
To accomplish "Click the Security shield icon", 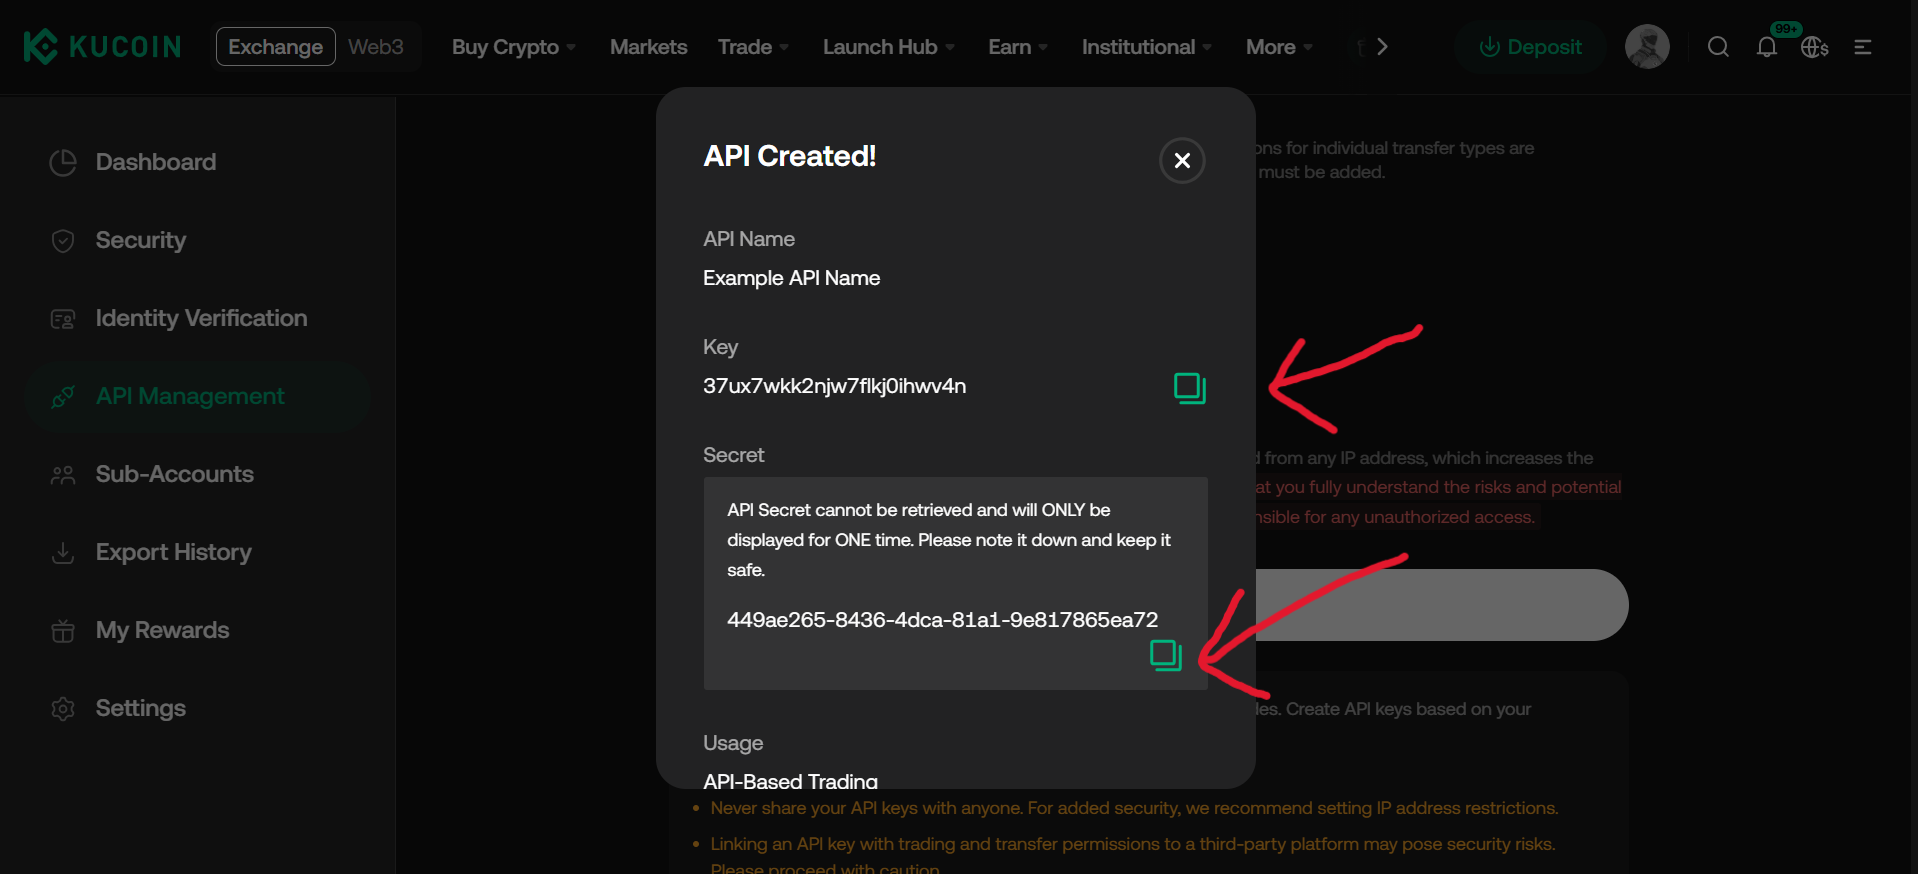I will pyautogui.click(x=63, y=241).
